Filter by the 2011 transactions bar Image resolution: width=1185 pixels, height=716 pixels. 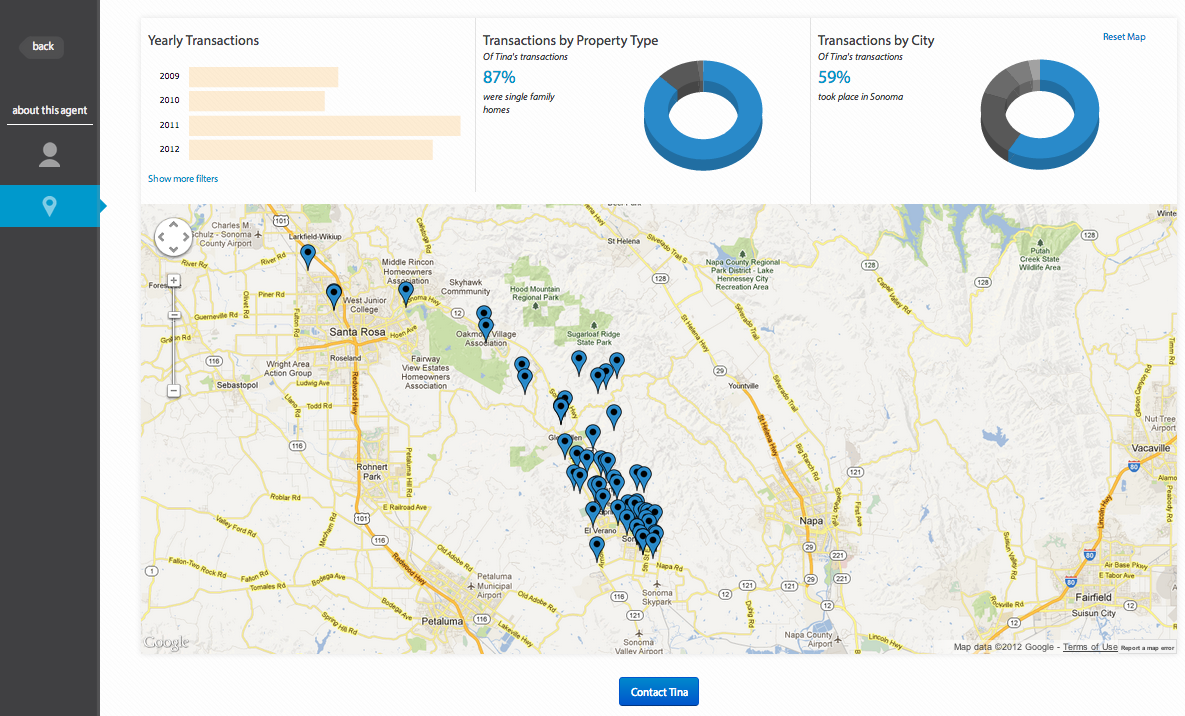coord(324,126)
